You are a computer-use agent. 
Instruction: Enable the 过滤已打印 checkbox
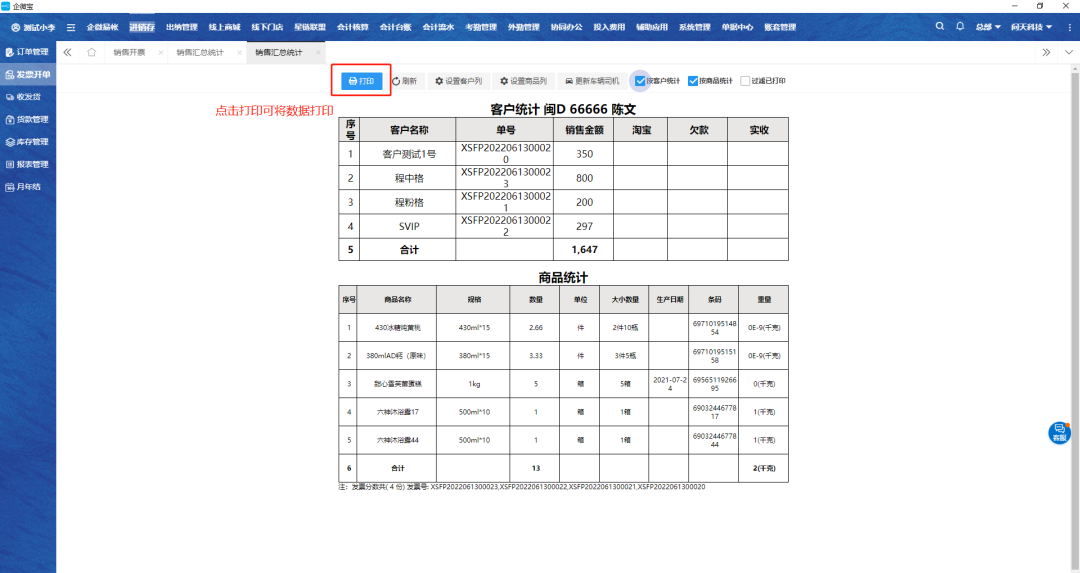click(x=745, y=81)
